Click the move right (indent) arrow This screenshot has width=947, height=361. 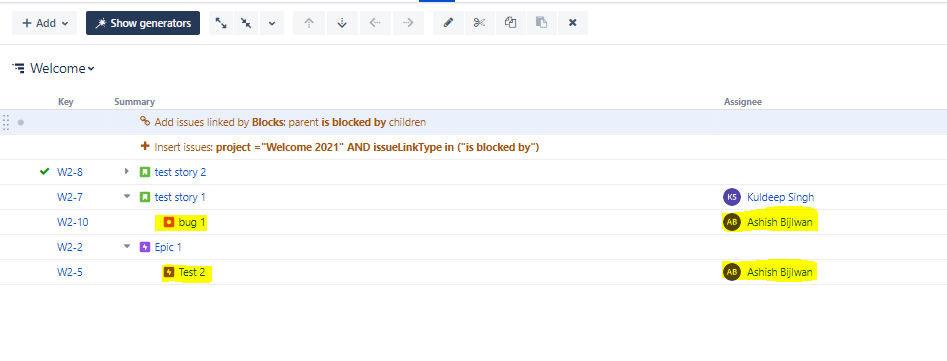coord(408,23)
